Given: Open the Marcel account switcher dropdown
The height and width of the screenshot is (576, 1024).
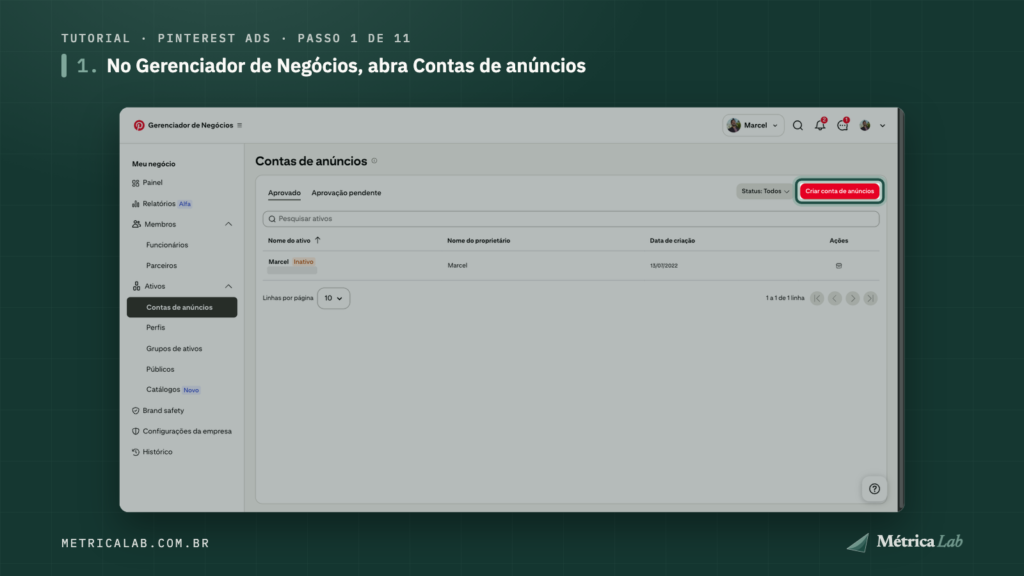Looking at the screenshot, I should coord(752,125).
